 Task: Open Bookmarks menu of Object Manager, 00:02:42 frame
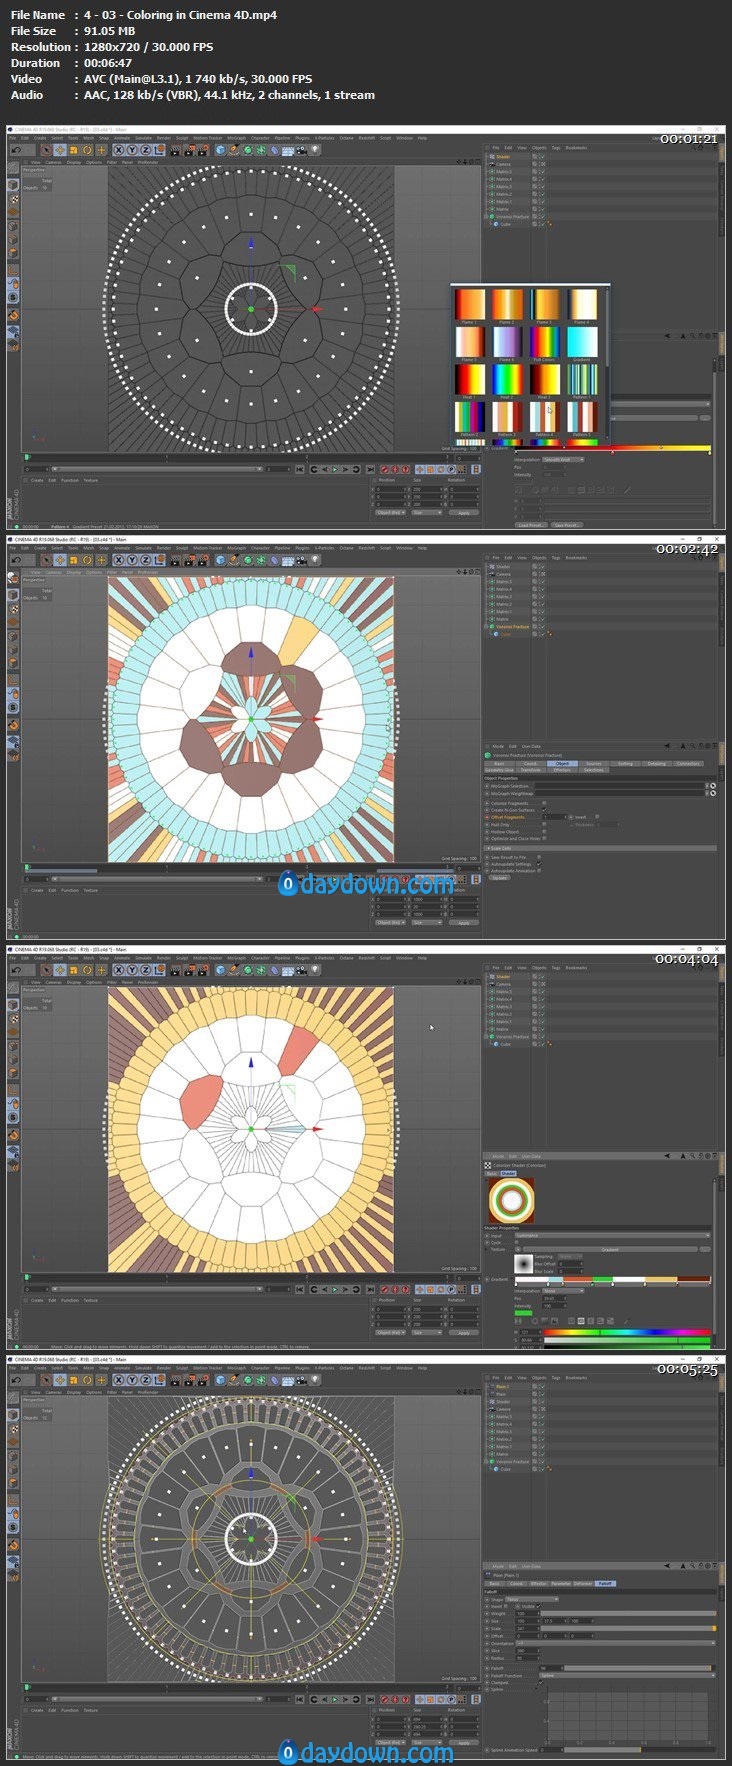pos(576,558)
